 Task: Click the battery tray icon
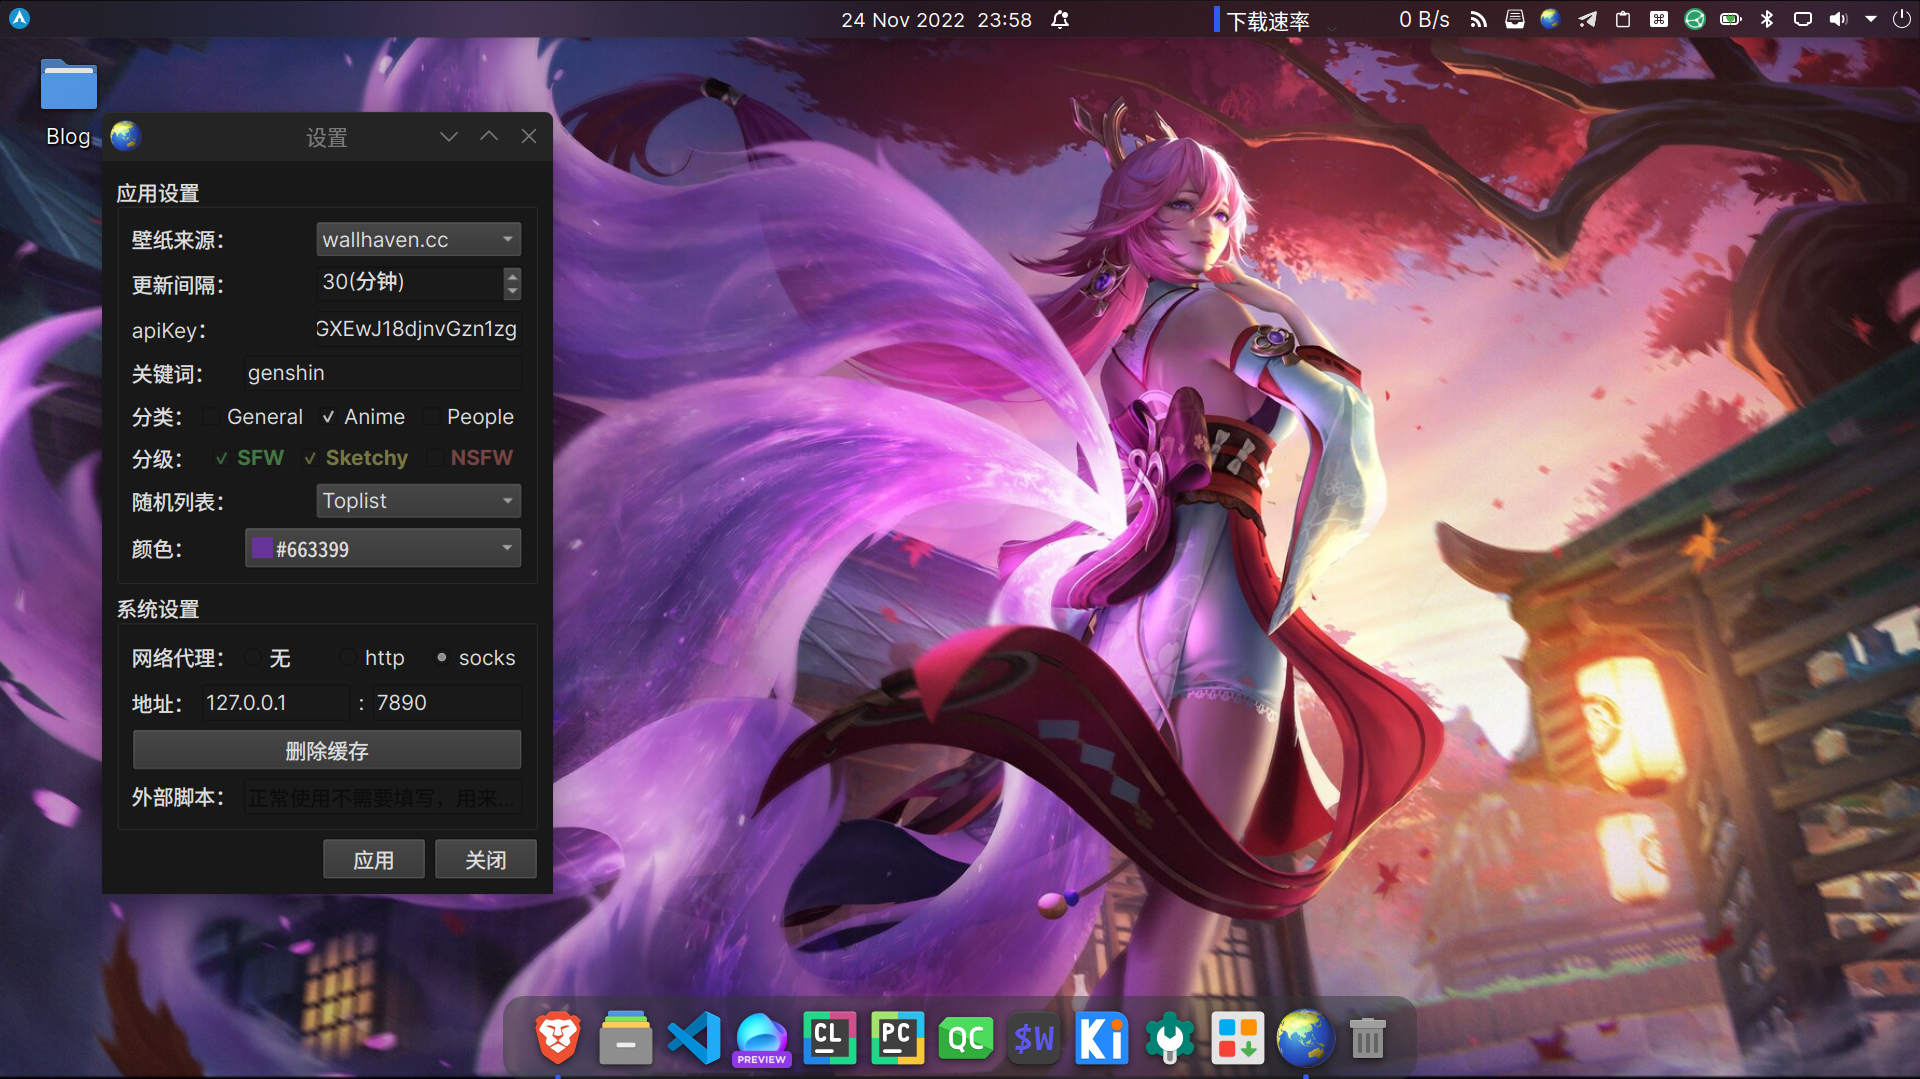pos(1730,19)
